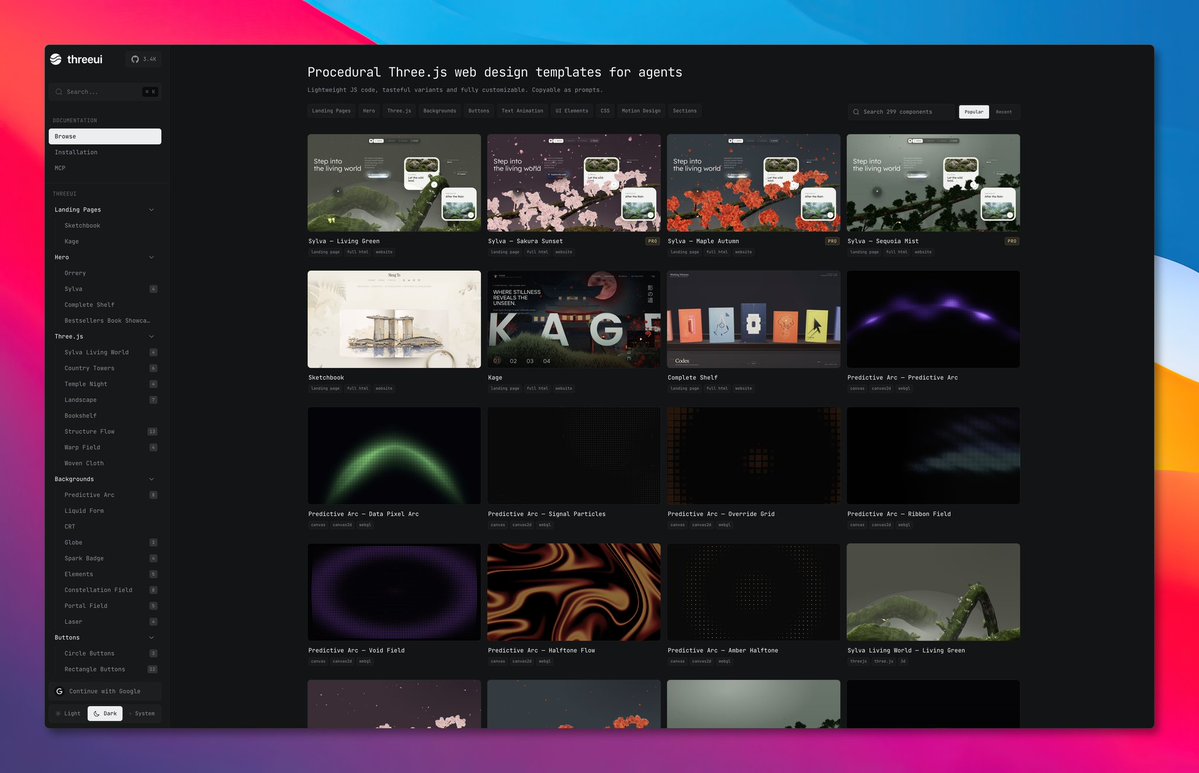Filter by Sections category chip
The image size is (1199, 773).
[684, 111]
